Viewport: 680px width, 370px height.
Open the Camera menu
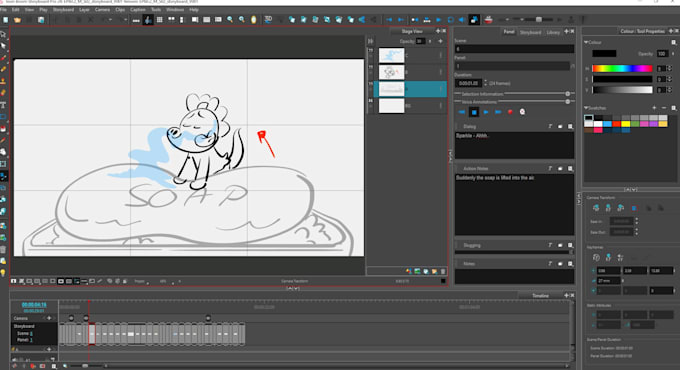tap(102, 10)
